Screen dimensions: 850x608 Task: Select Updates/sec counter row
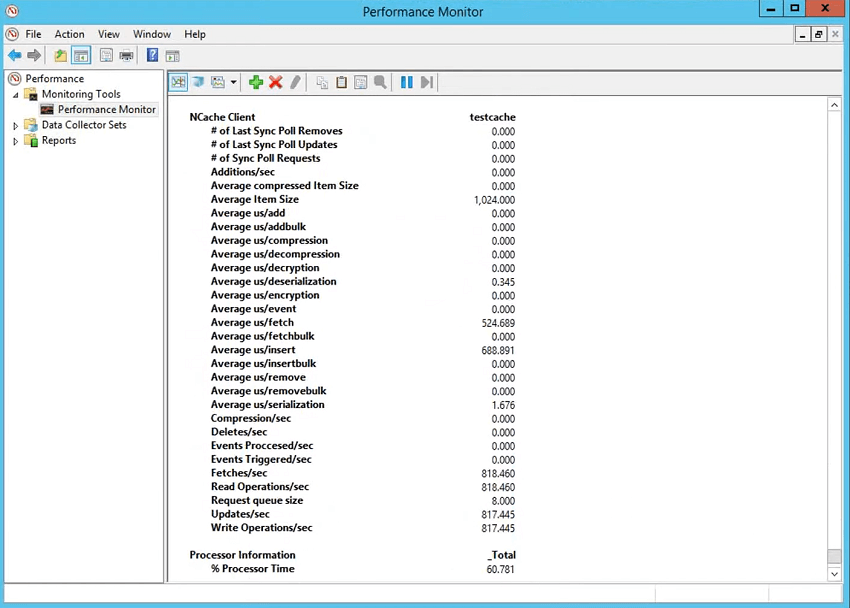pyautogui.click(x=240, y=514)
